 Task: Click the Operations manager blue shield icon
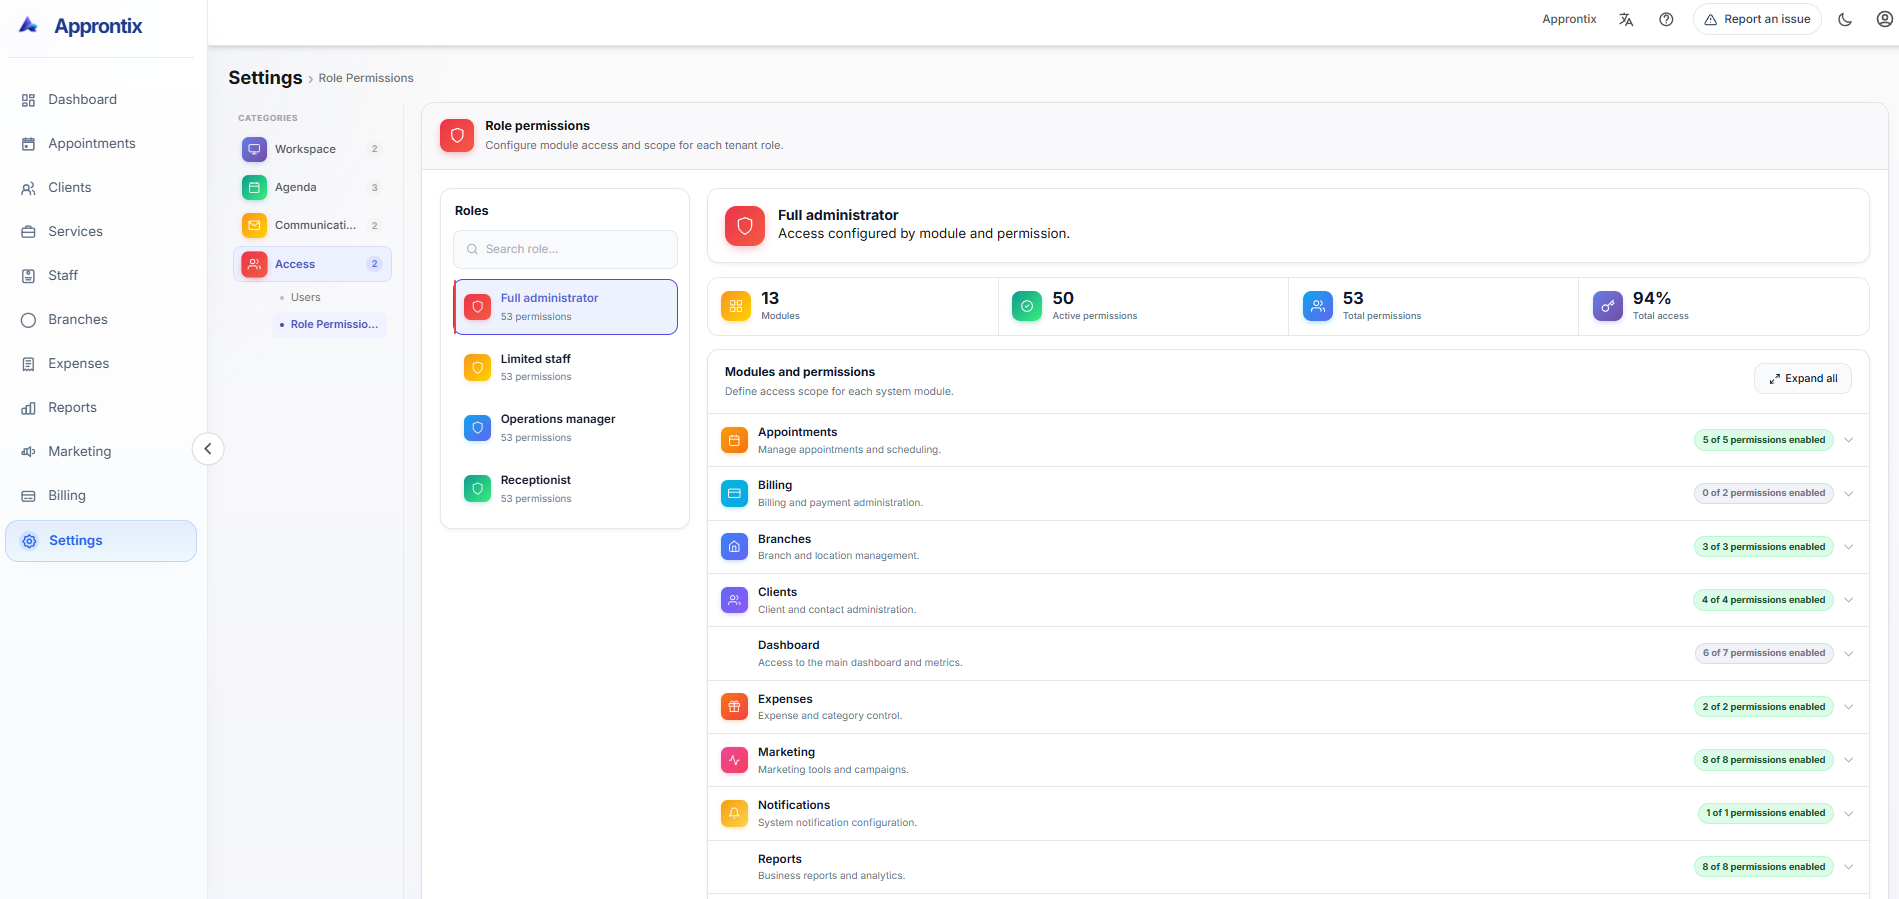click(478, 428)
